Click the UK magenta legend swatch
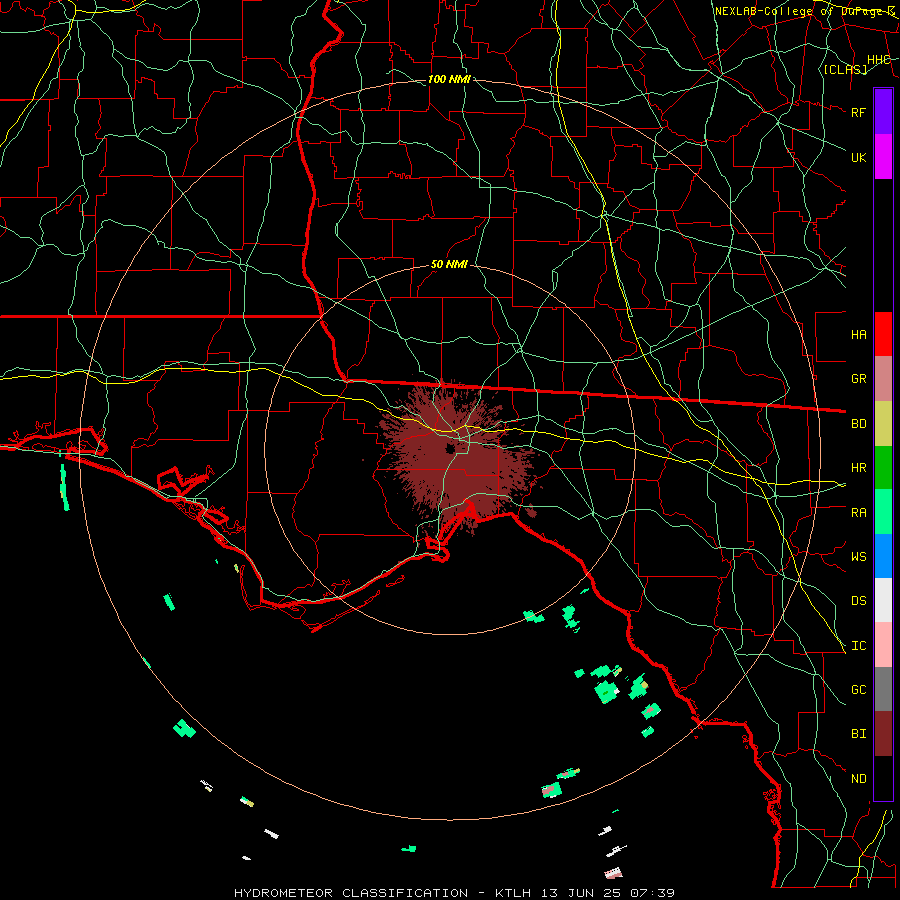 click(x=883, y=157)
